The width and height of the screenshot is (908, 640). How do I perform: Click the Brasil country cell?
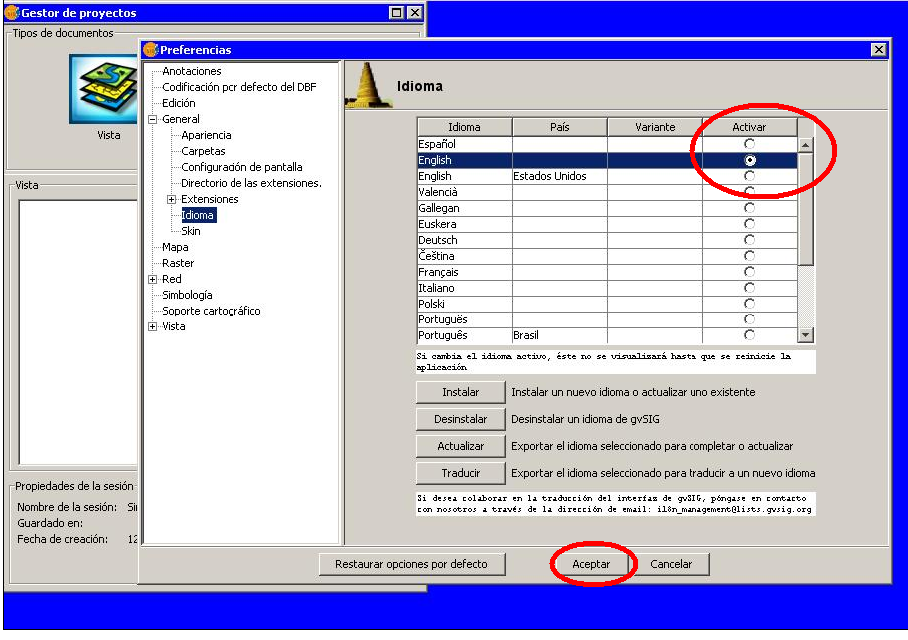560,335
